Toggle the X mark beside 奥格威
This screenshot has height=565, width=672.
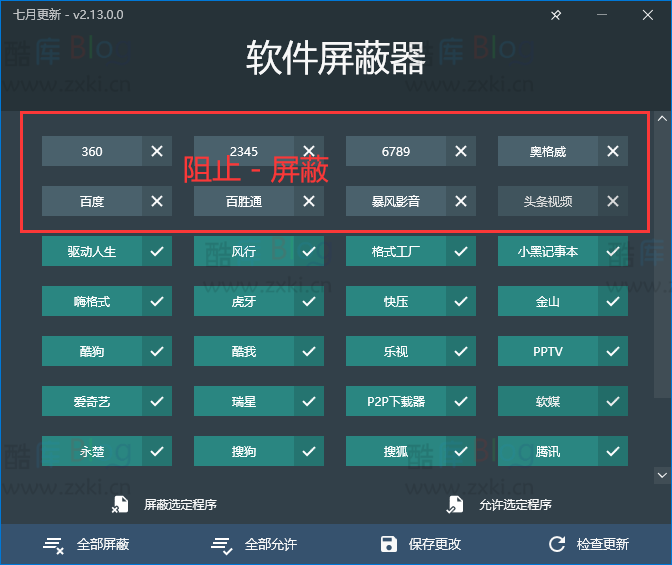613,151
